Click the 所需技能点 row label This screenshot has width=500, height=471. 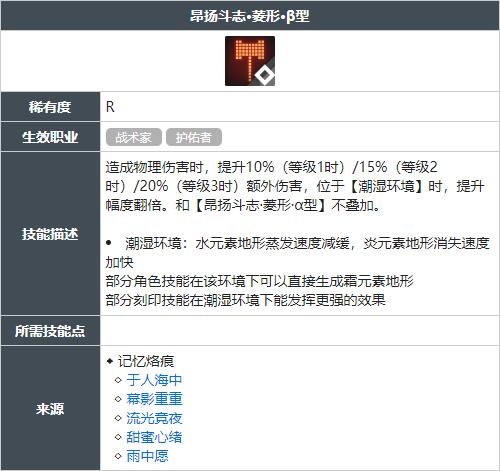click(50, 331)
